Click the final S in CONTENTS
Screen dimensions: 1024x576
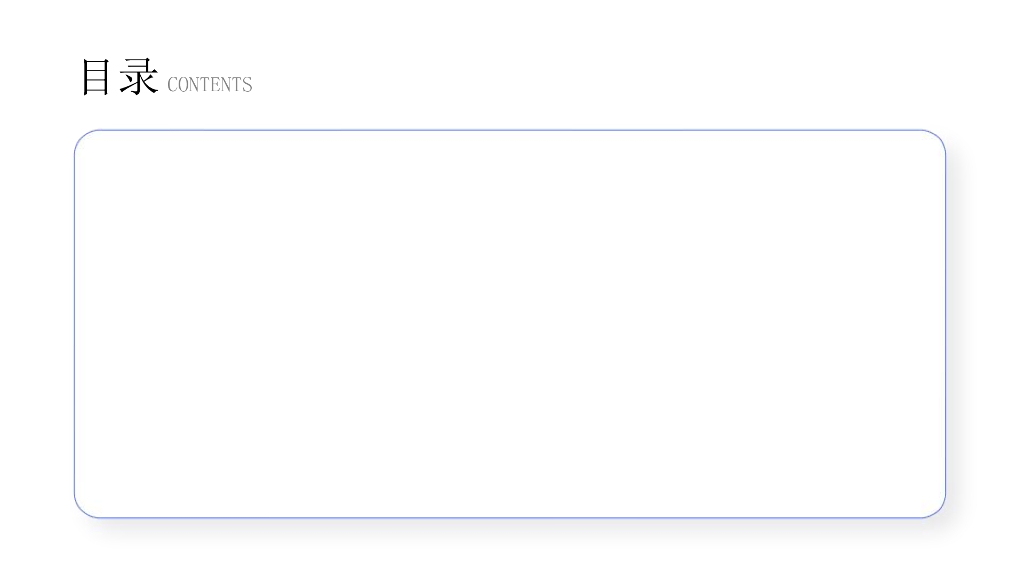(247, 85)
